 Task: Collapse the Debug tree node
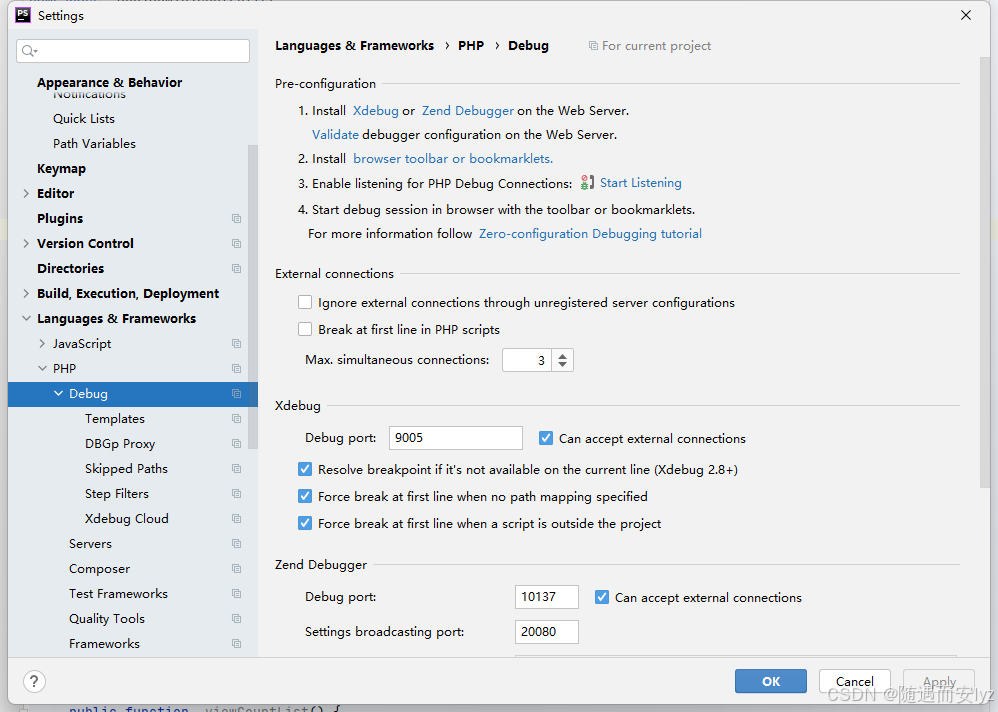(x=59, y=394)
